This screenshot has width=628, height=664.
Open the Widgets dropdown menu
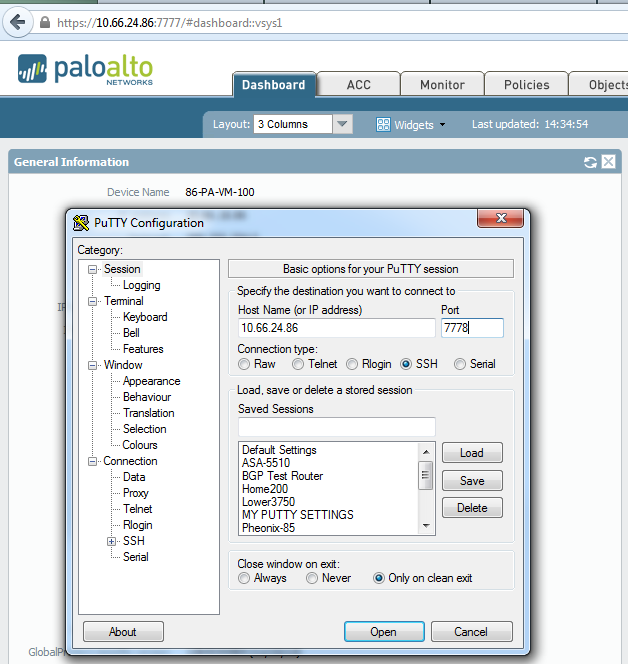(x=442, y=125)
